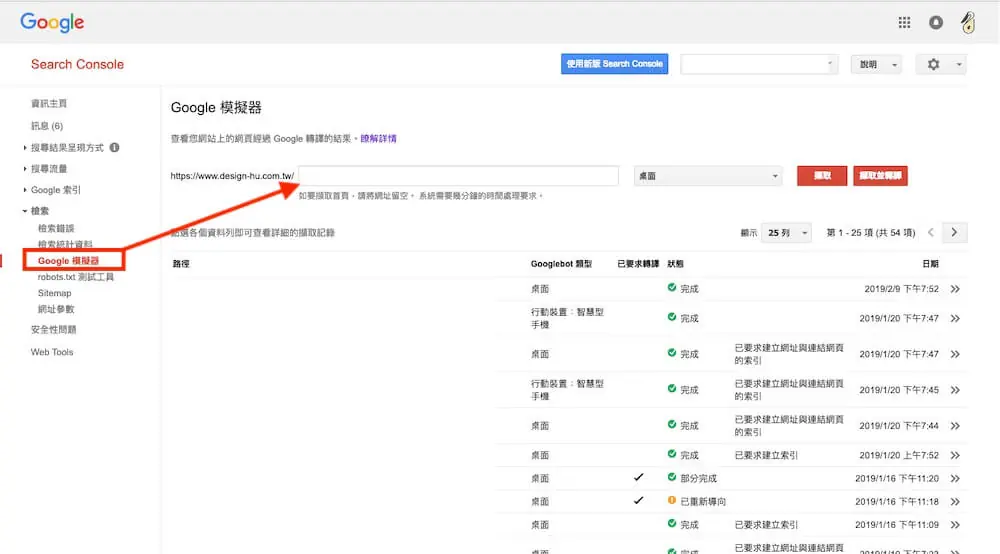1000x554 pixels.
Task: Open details arrow for 2019/1/20 上午7:52 row
Action: (x=955, y=455)
